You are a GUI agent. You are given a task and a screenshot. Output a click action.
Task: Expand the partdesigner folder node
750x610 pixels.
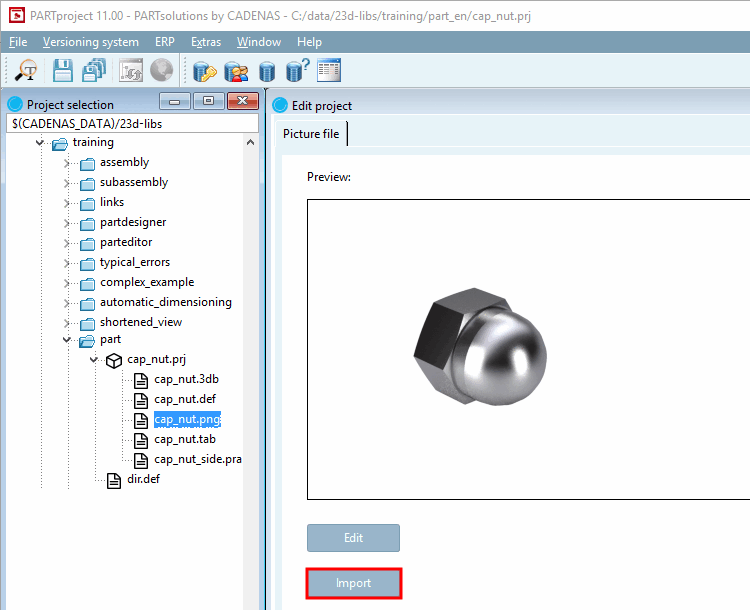pyautogui.click(x=66, y=223)
